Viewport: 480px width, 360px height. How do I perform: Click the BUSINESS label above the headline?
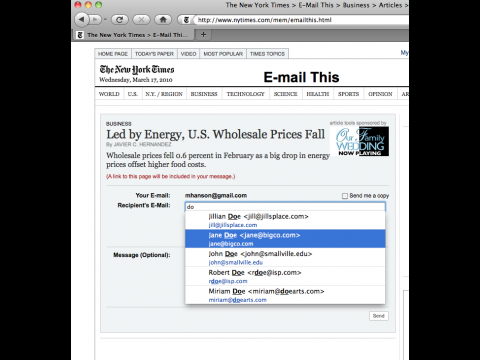click(119, 124)
